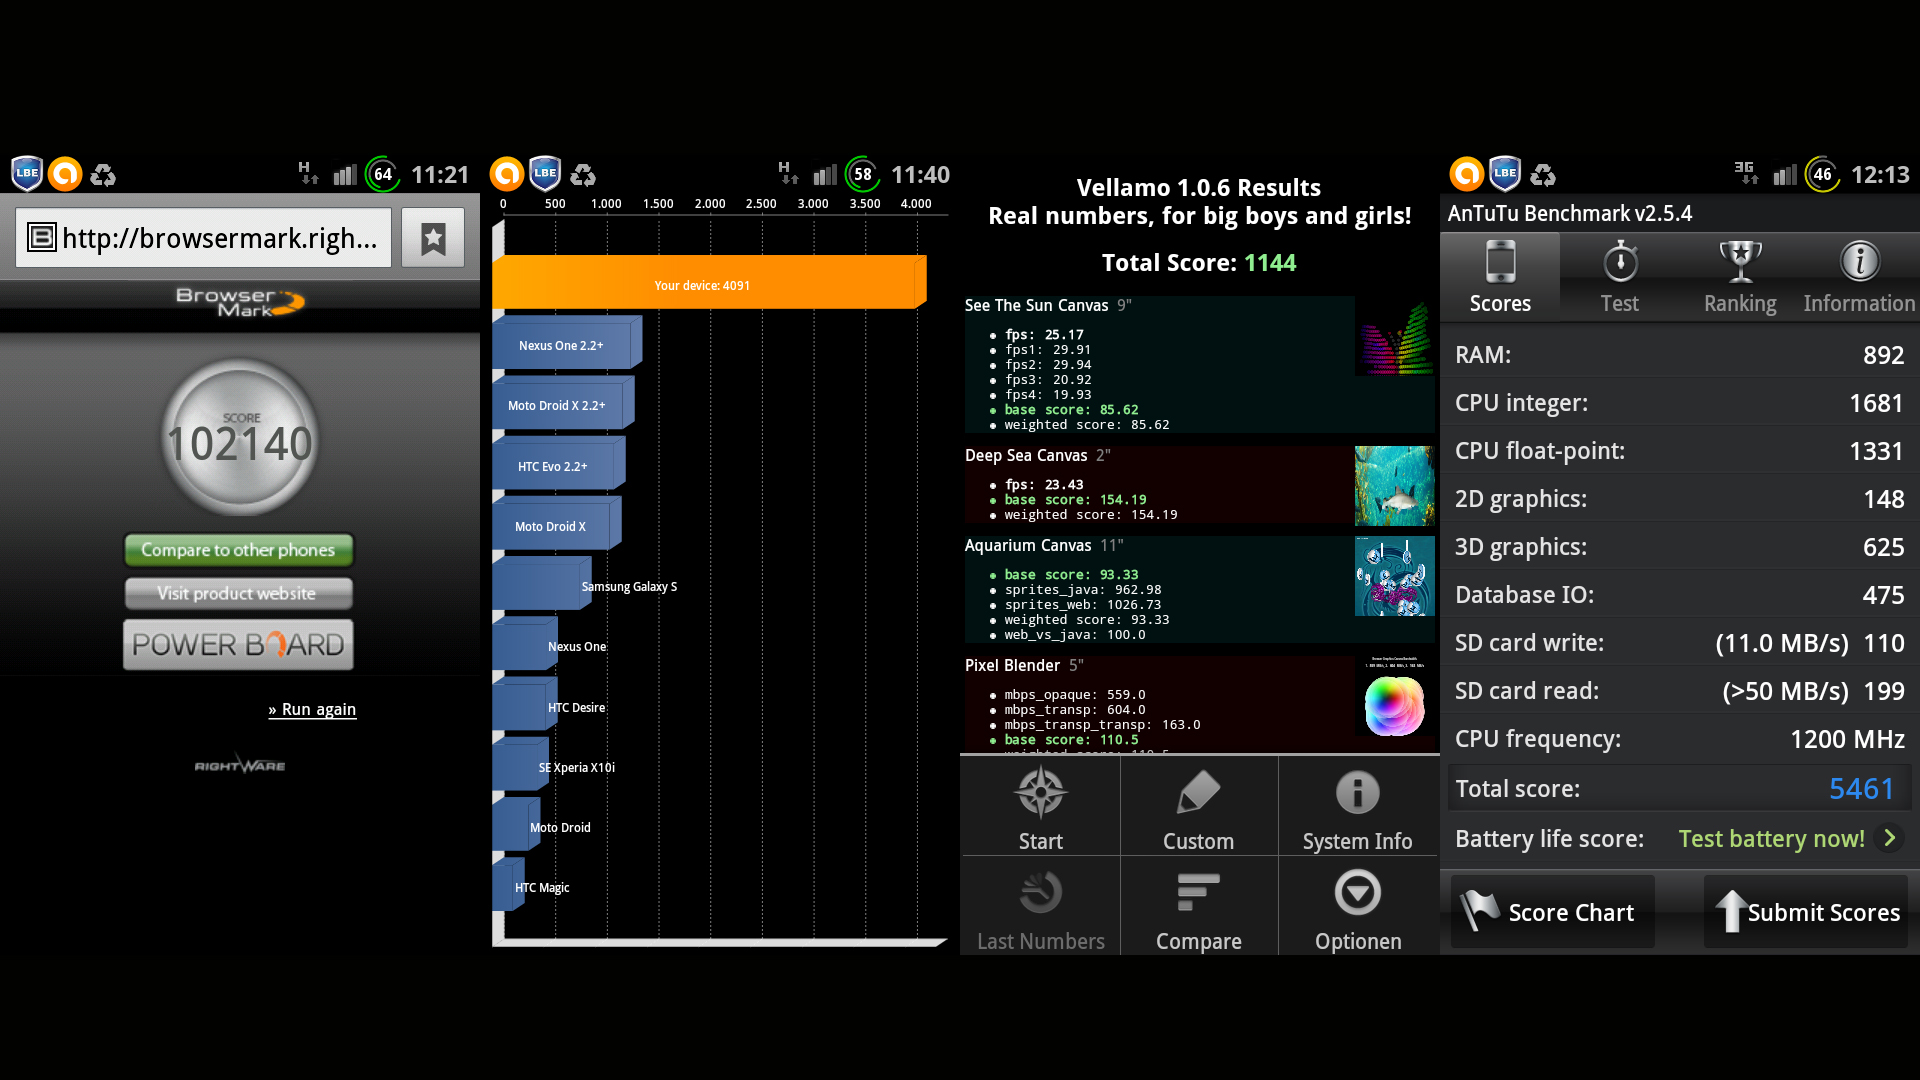Click See The Sun Canvas thumbnail
The image size is (1920, 1080).
click(1394, 337)
